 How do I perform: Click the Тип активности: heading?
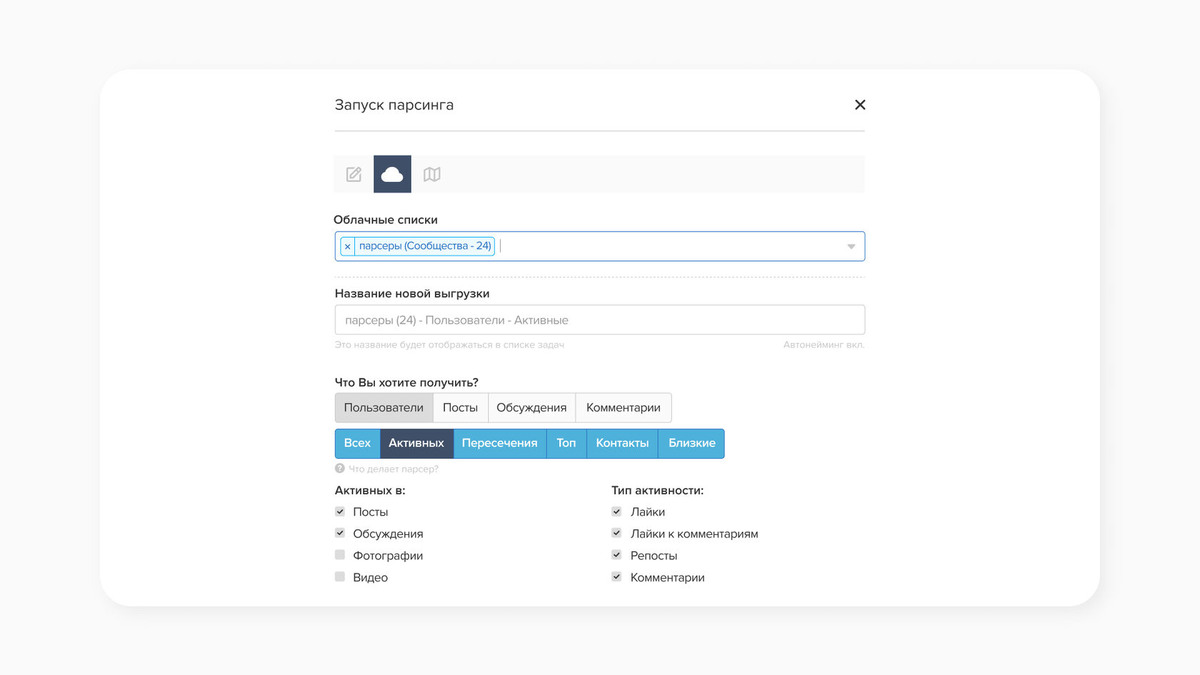click(x=658, y=491)
